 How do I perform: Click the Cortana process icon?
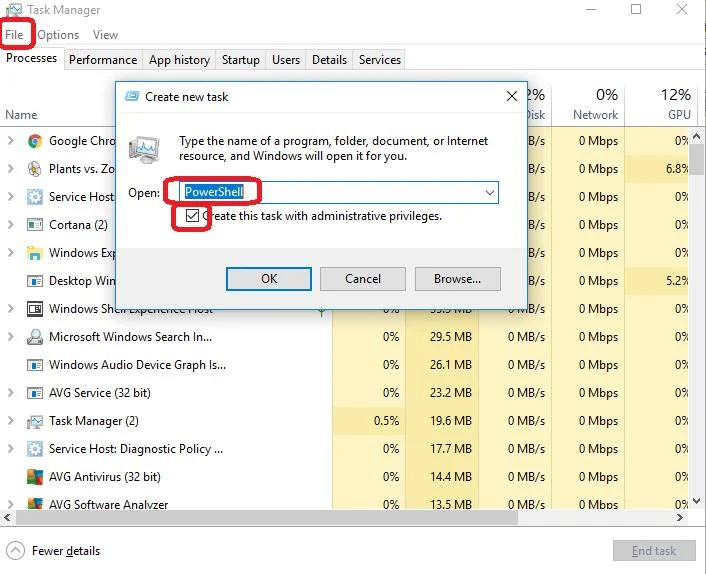click(35, 225)
